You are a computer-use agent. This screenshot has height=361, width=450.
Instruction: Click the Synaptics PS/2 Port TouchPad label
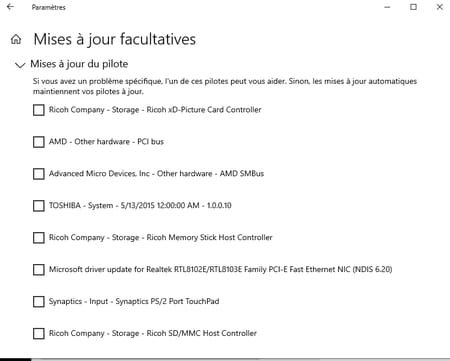point(134,301)
